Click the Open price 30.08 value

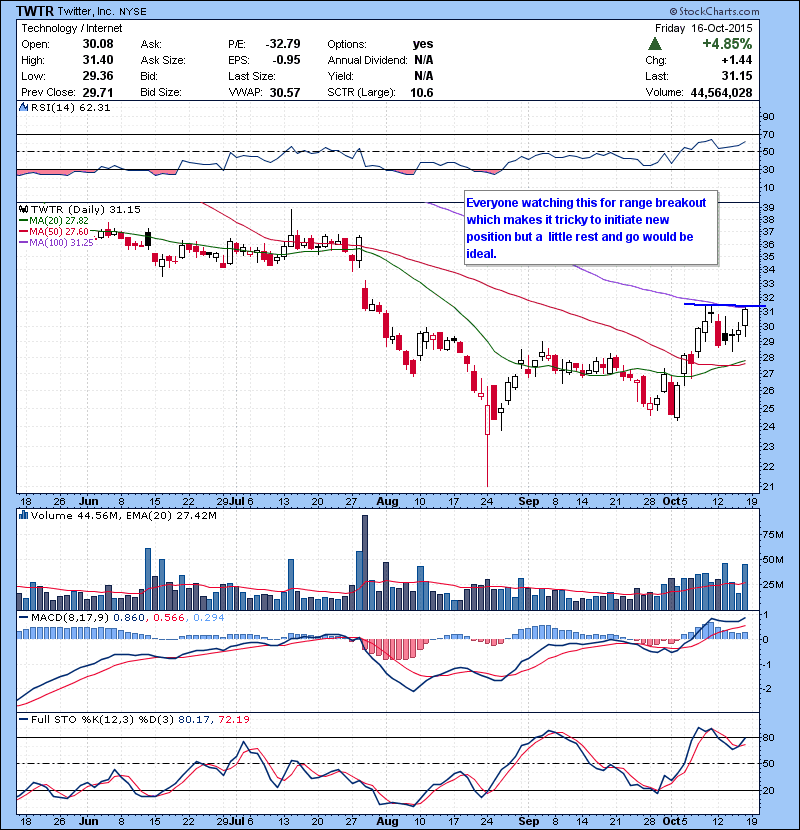click(x=98, y=44)
